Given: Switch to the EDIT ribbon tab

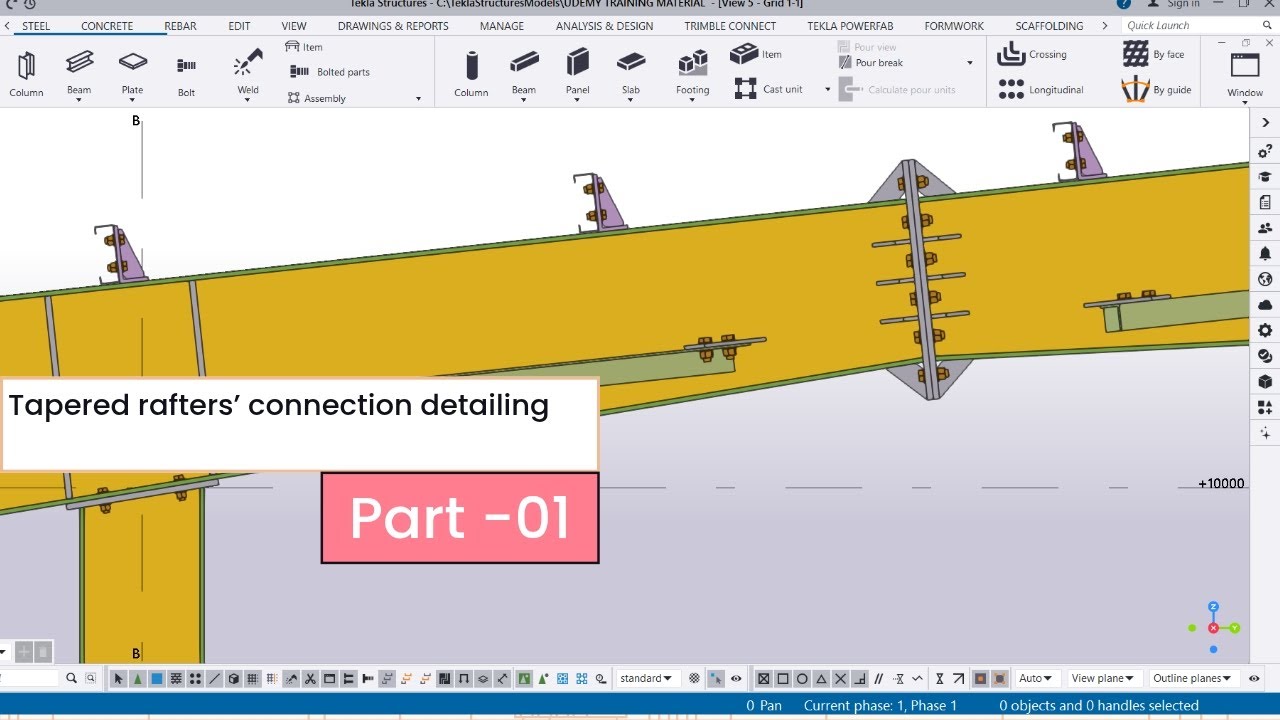Looking at the screenshot, I should (x=239, y=26).
